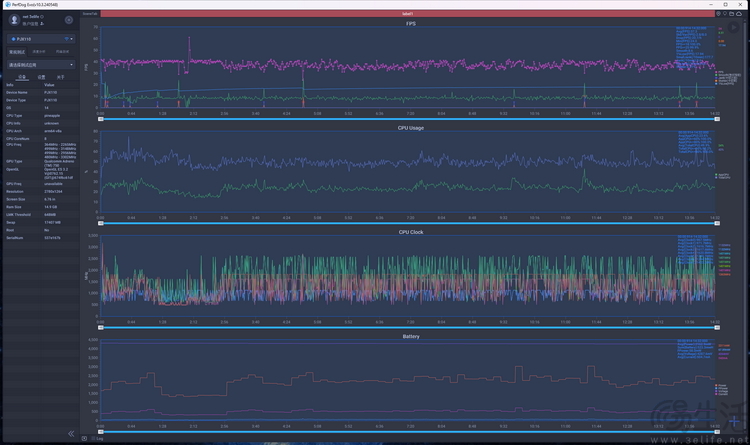
Task: Select the Device Name row
Action: [41, 92]
